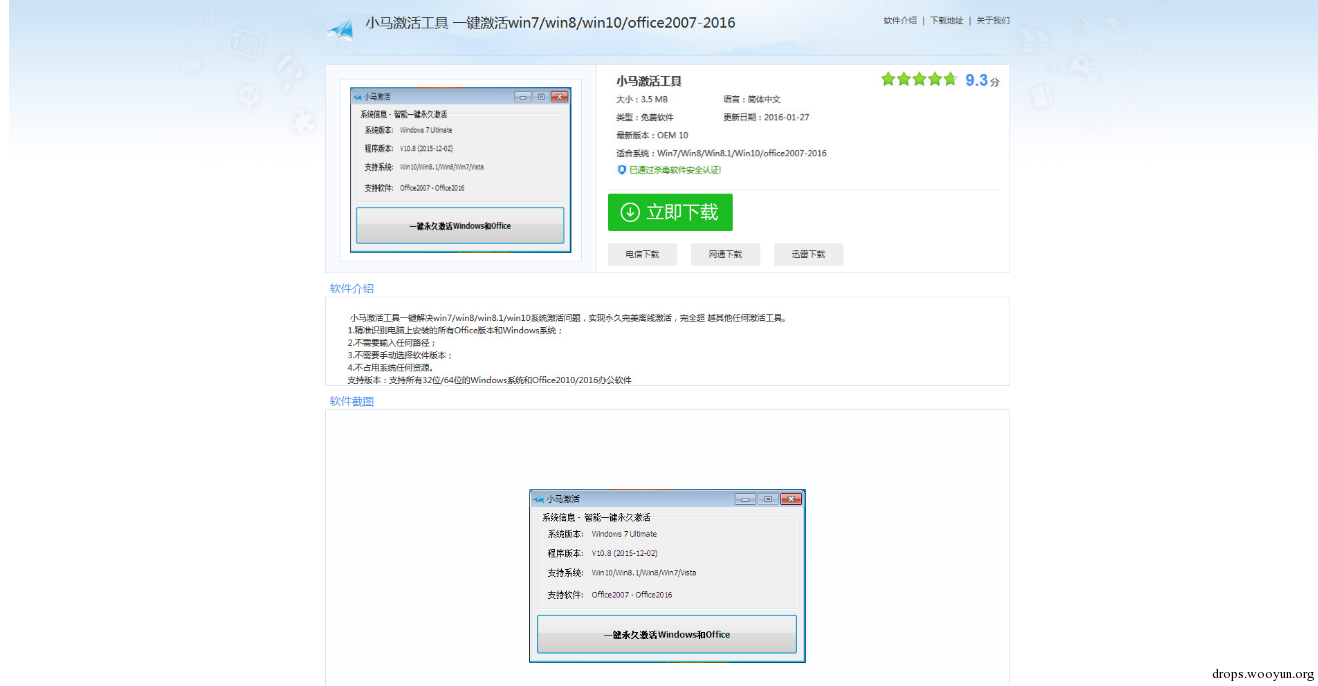The height and width of the screenshot is (686, 1318).
Task: Select the 电信下载 download option
Action: [642, 254]
